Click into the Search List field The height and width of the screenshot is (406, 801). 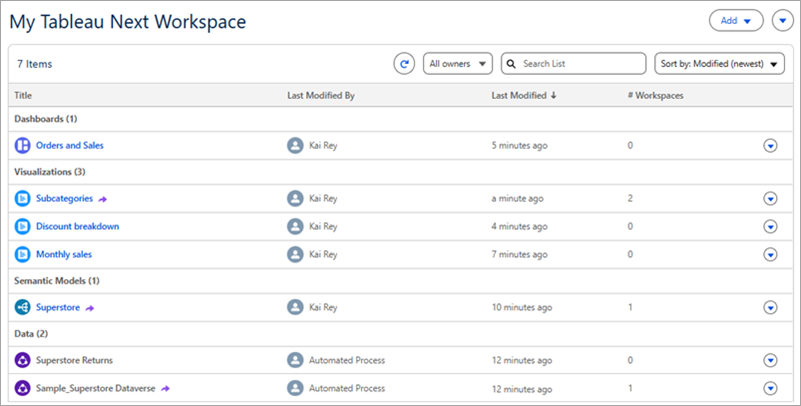(x=580, y=64)
